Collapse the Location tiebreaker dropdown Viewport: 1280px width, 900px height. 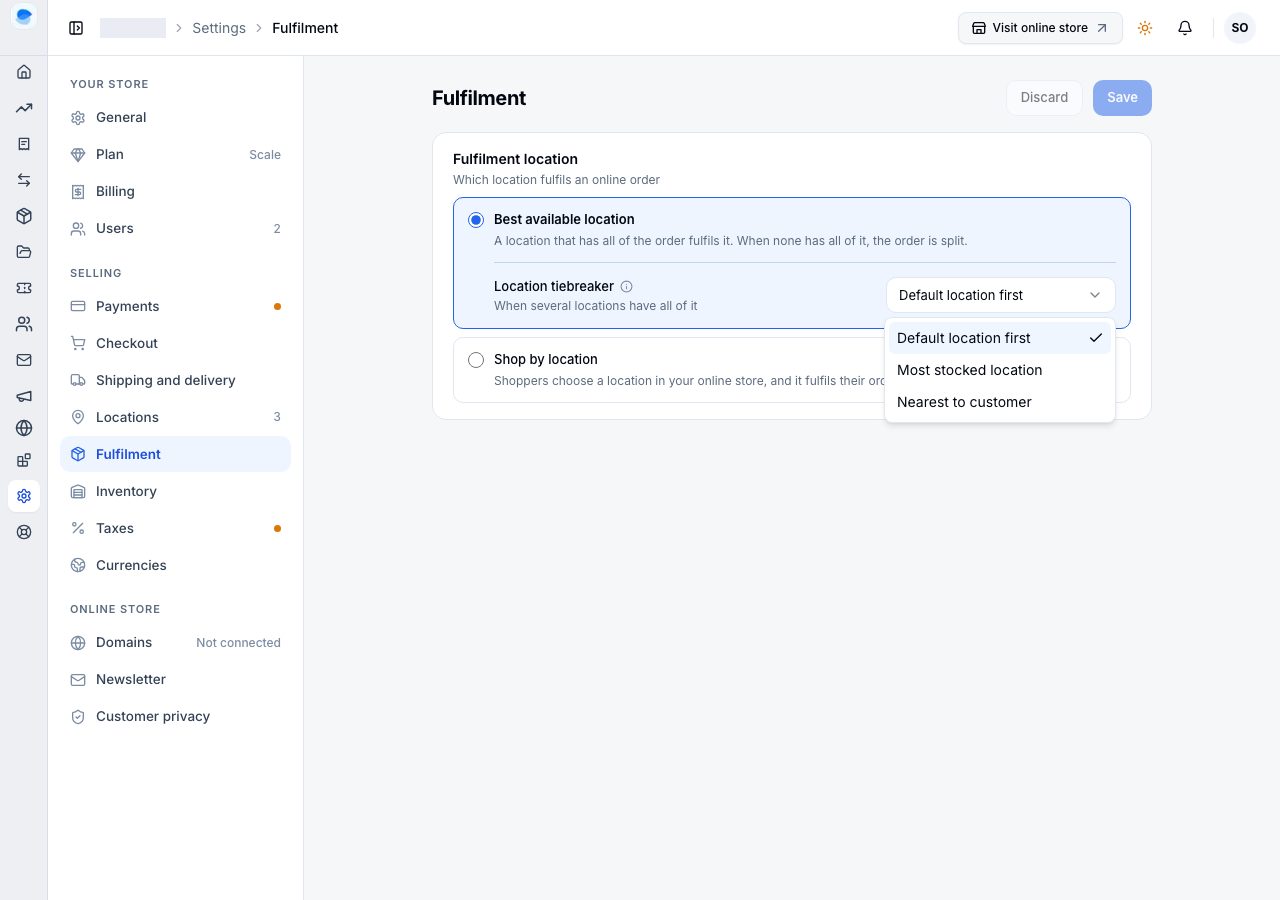tap(1000, 295)
